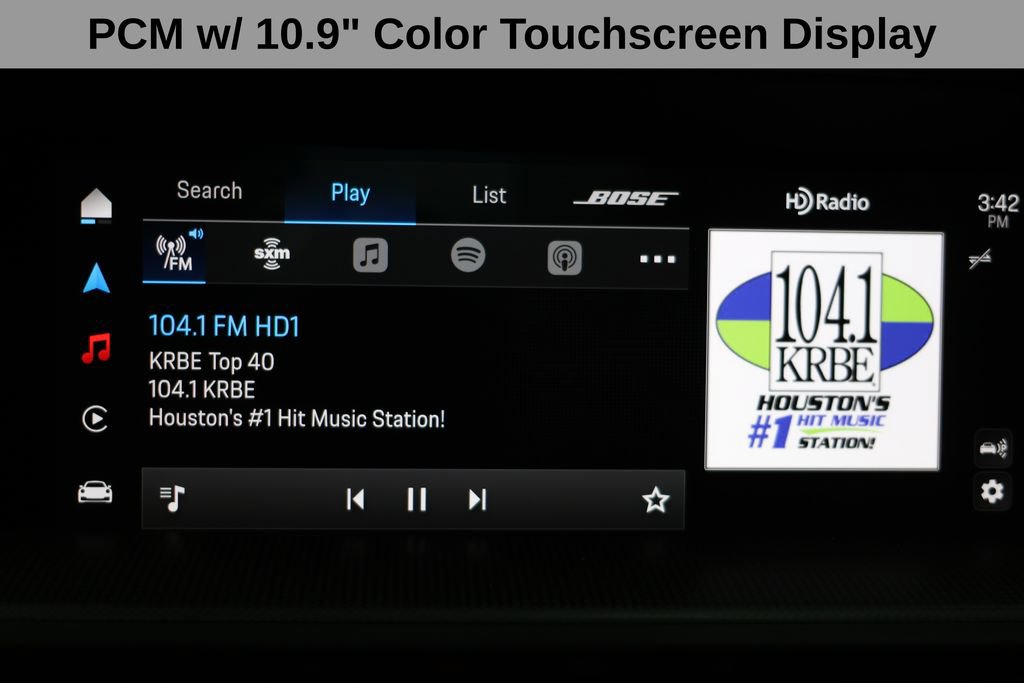
Task: Pause the radio playback
Action: [x=417, y=500]
